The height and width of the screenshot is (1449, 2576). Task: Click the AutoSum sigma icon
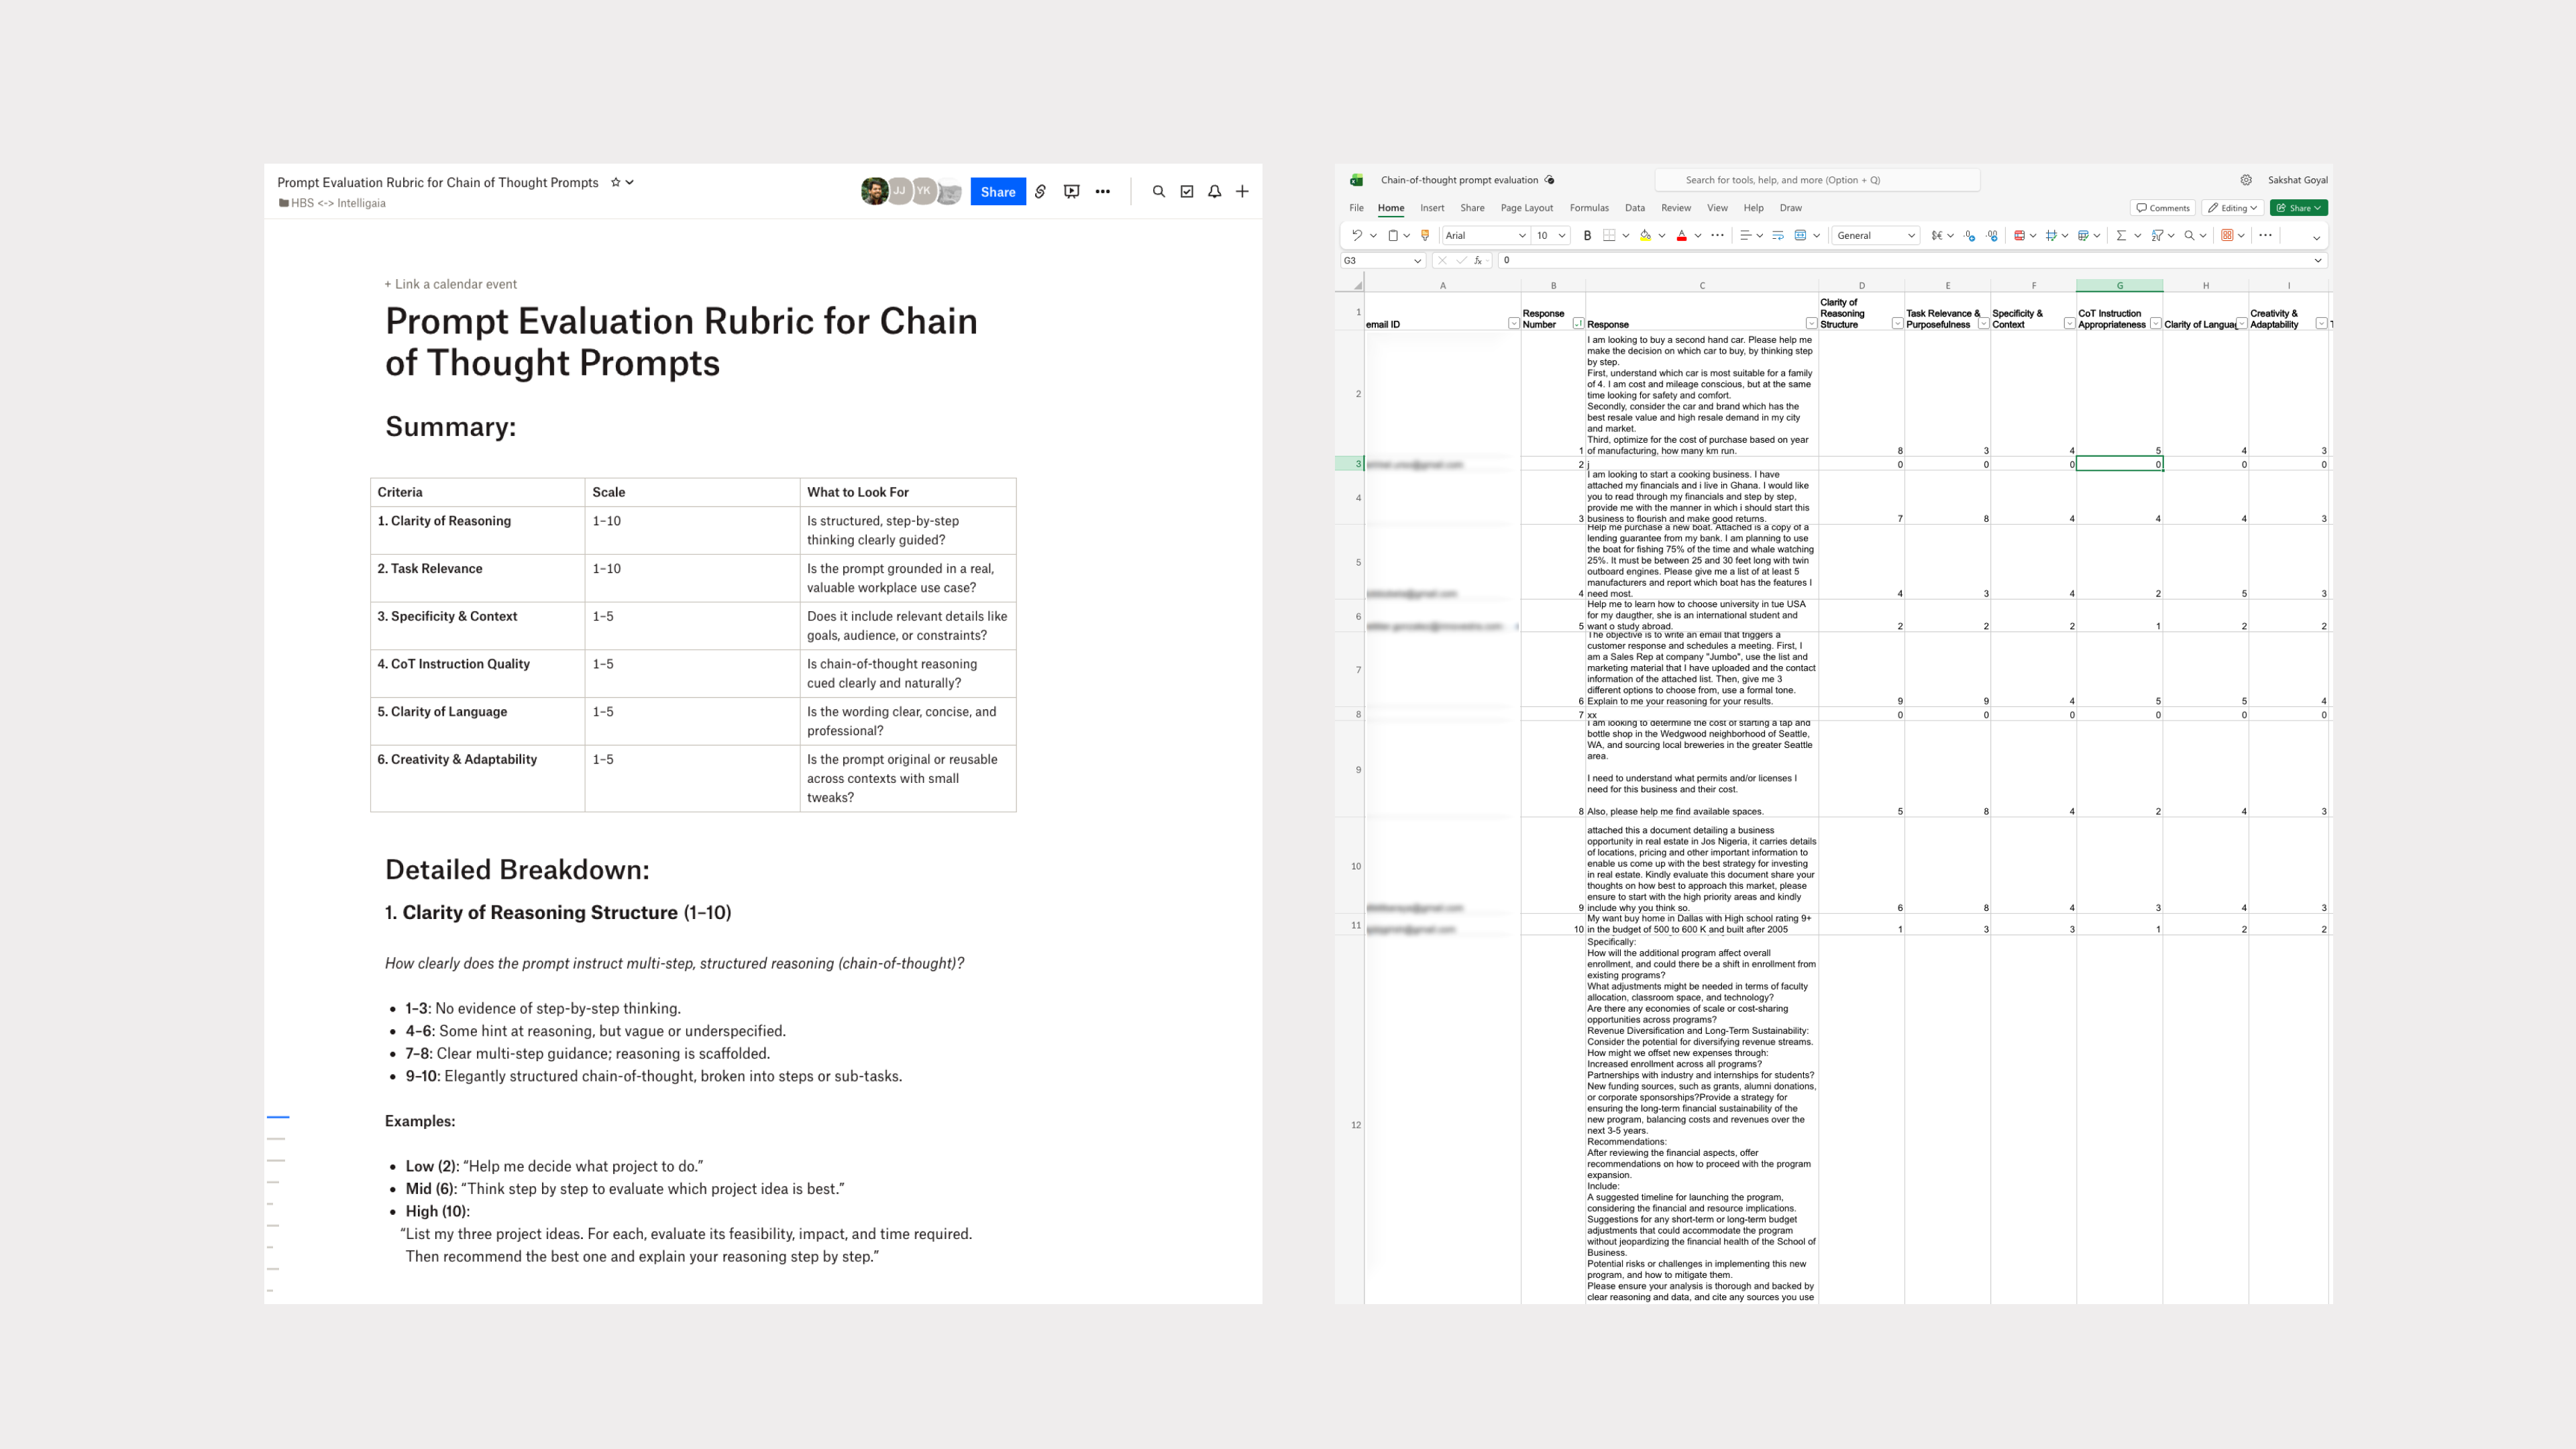[2121, 236]
